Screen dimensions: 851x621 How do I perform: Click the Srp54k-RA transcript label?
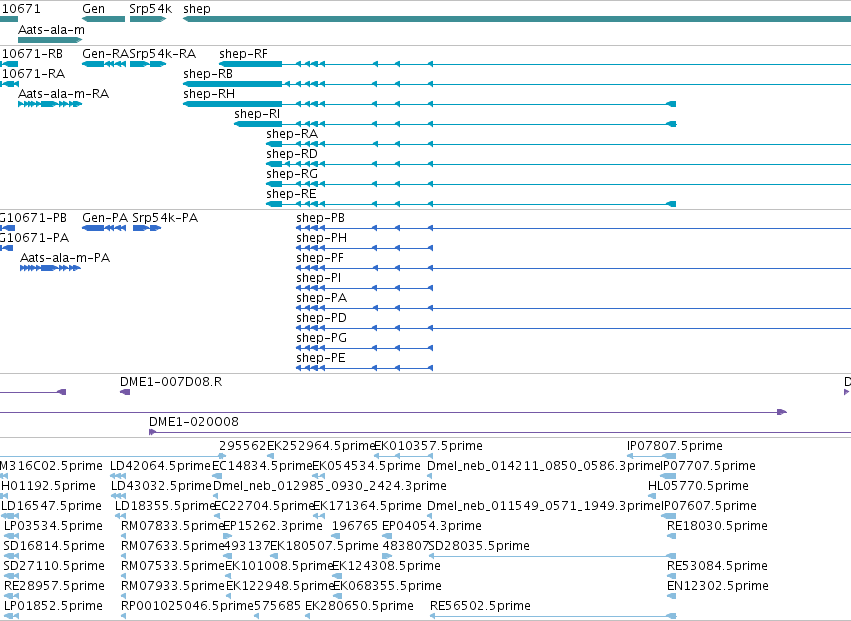162,54
